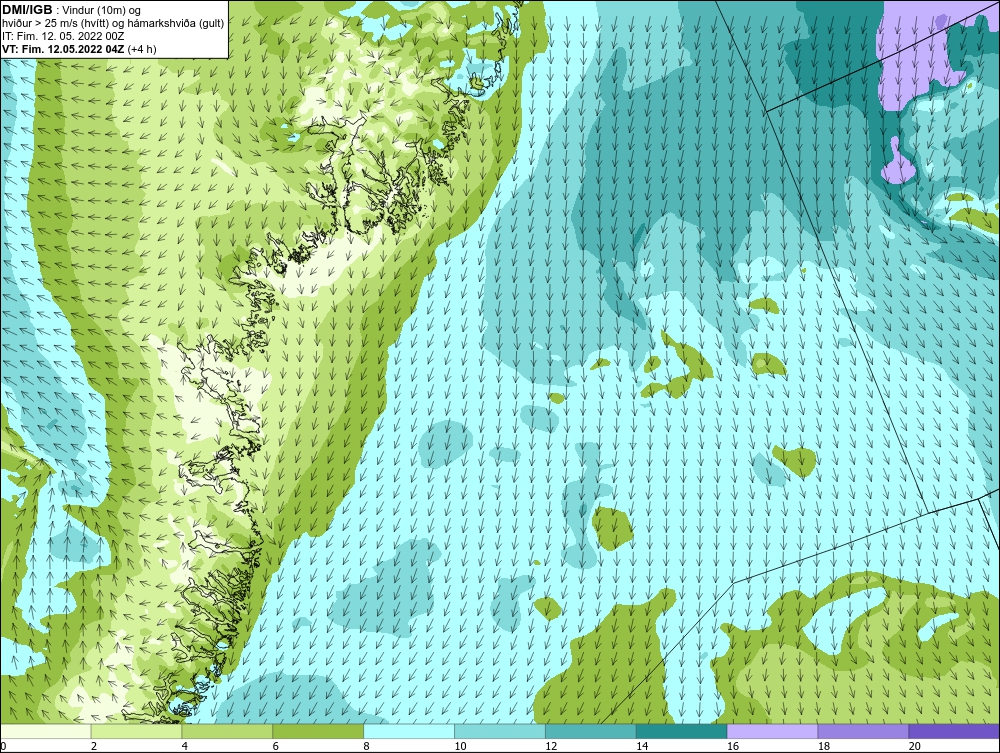Click the 14–16 m/s dark teal legend swatch
The width and height of the screenshot is (1000, 753).
click(682, 731)
